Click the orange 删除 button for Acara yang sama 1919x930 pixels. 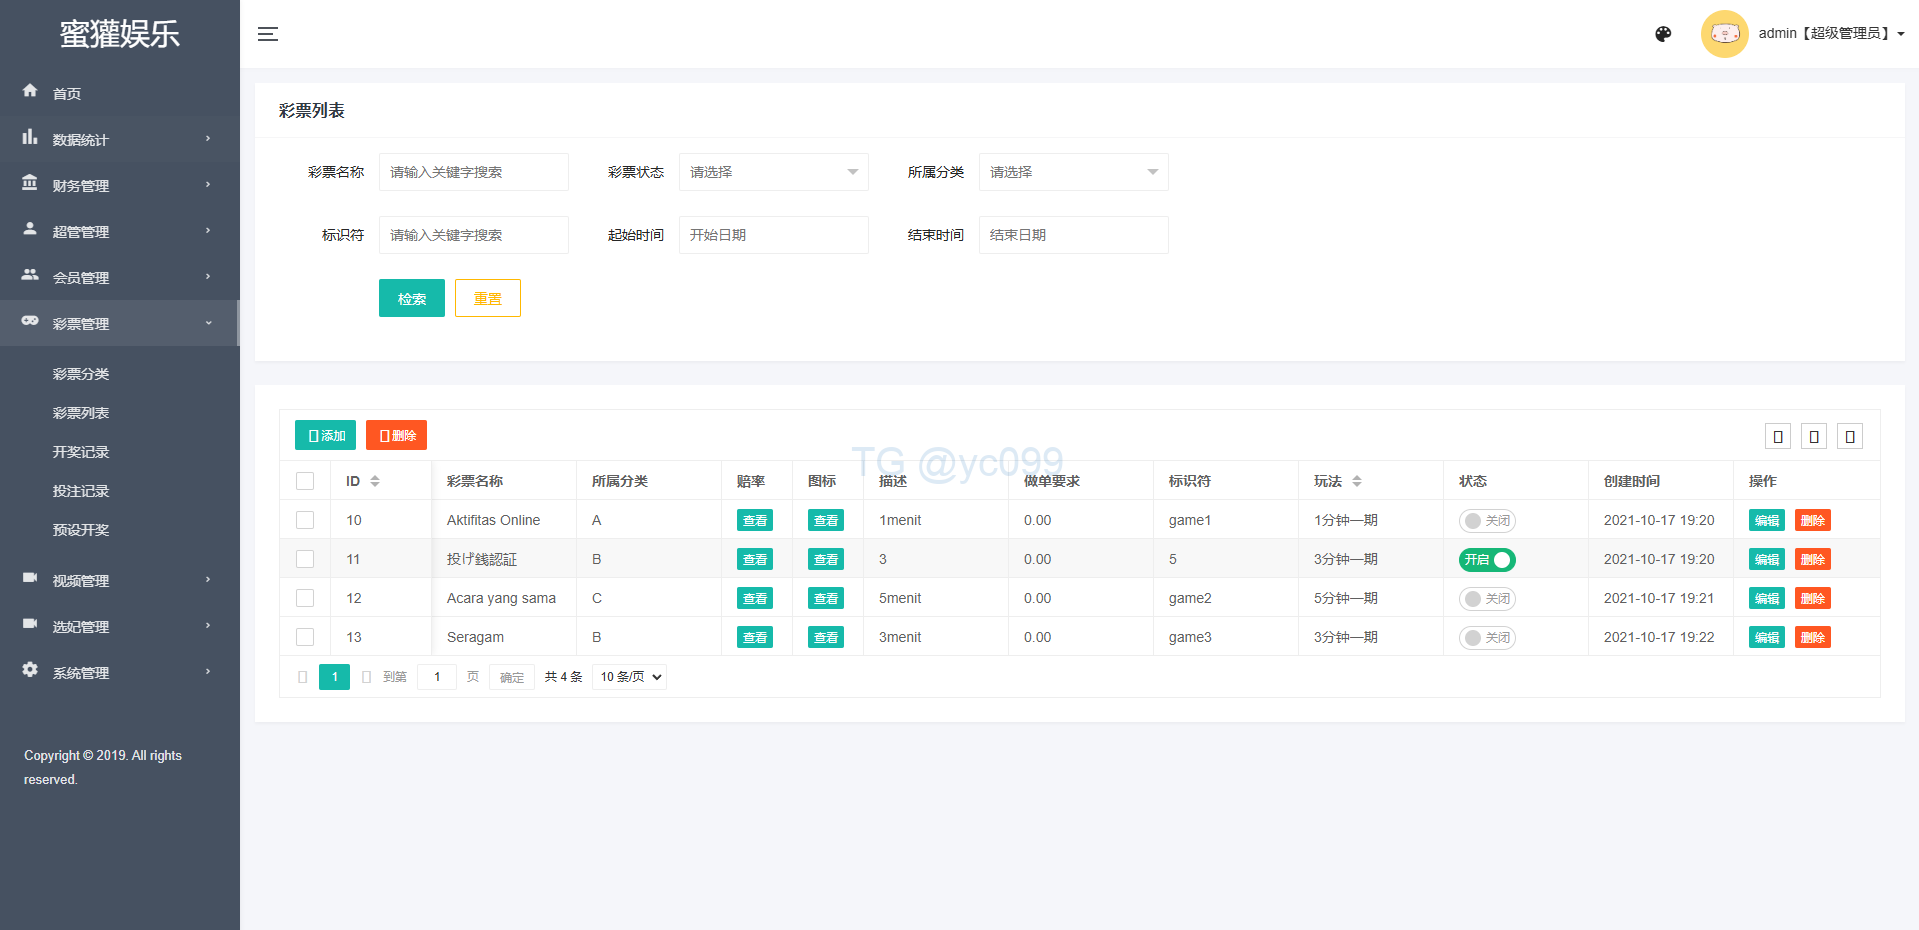tap(1812, 599)
